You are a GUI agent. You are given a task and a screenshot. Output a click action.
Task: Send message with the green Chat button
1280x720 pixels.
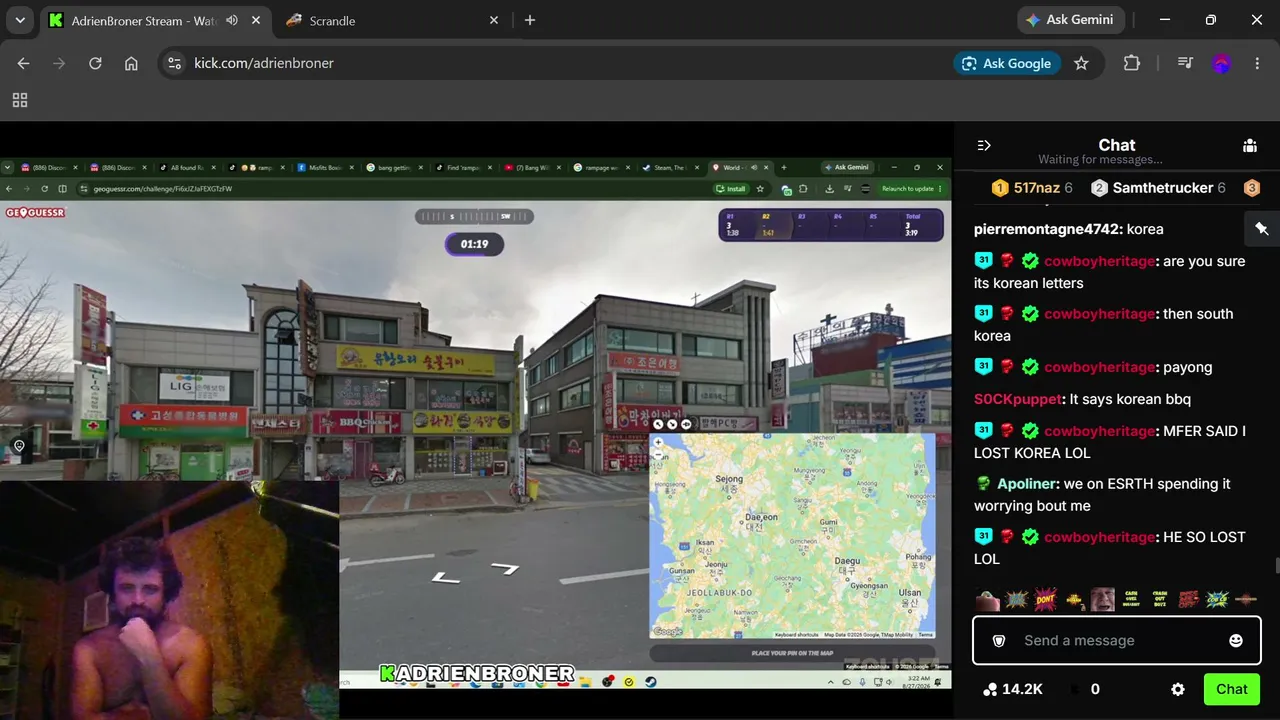click(x=1231, y=689)
